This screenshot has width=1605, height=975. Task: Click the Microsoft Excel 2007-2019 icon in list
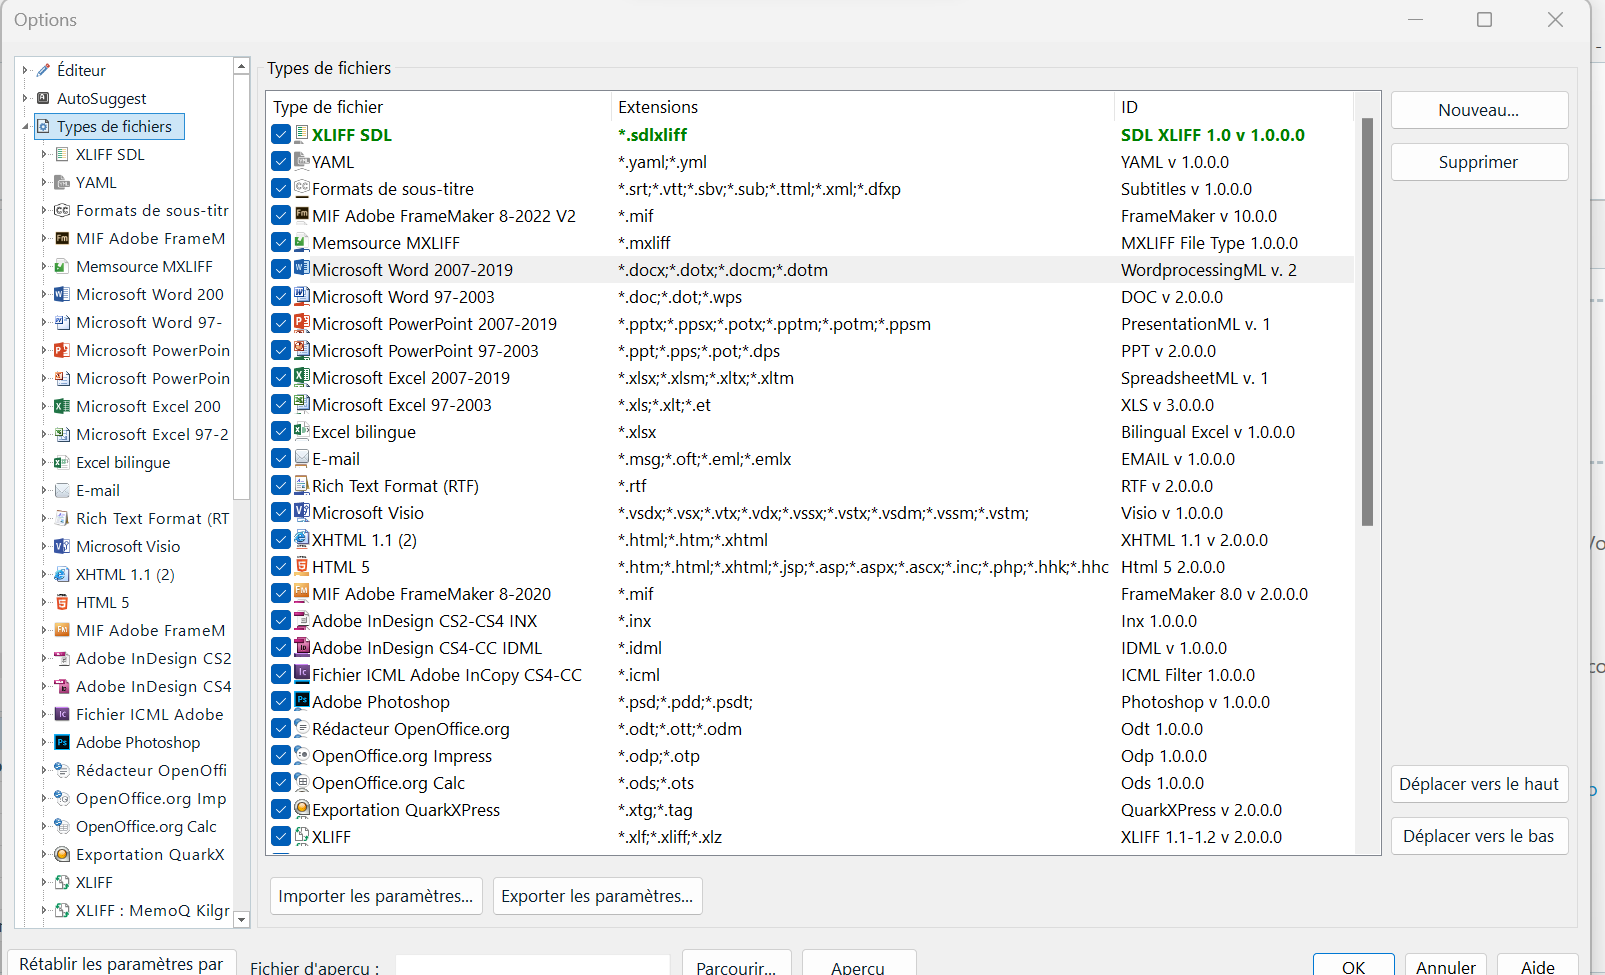(302, 377)
